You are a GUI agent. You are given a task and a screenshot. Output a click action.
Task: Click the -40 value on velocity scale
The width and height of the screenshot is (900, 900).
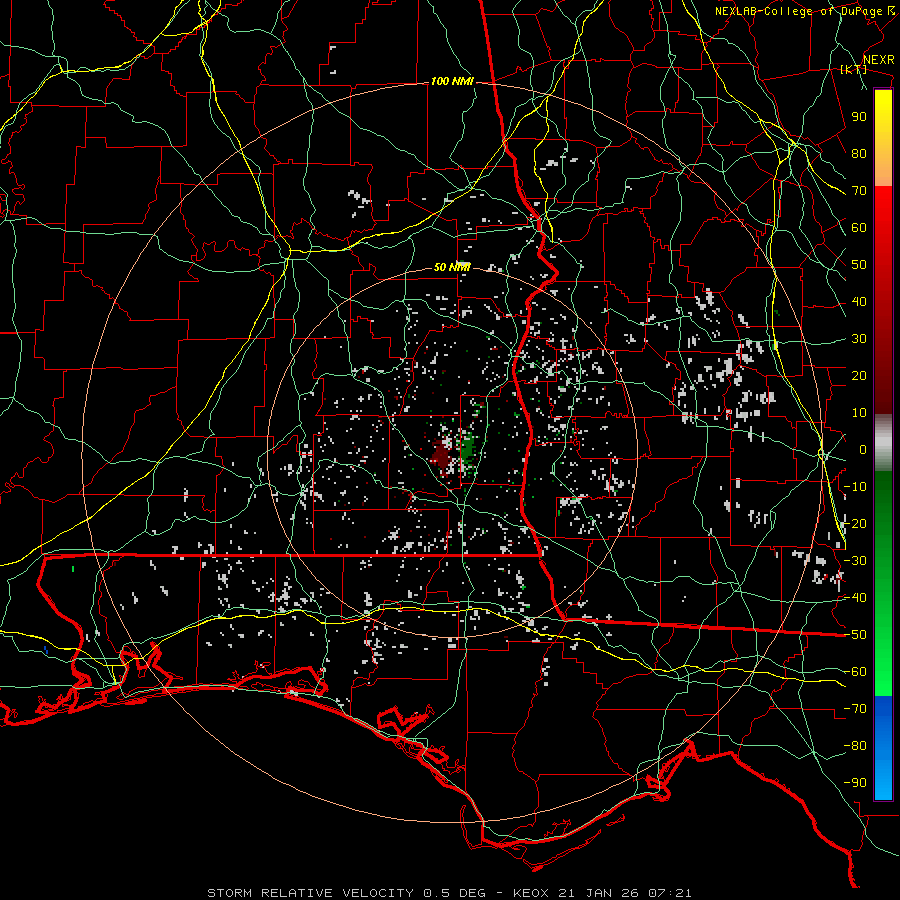click(x=856, y=598)
